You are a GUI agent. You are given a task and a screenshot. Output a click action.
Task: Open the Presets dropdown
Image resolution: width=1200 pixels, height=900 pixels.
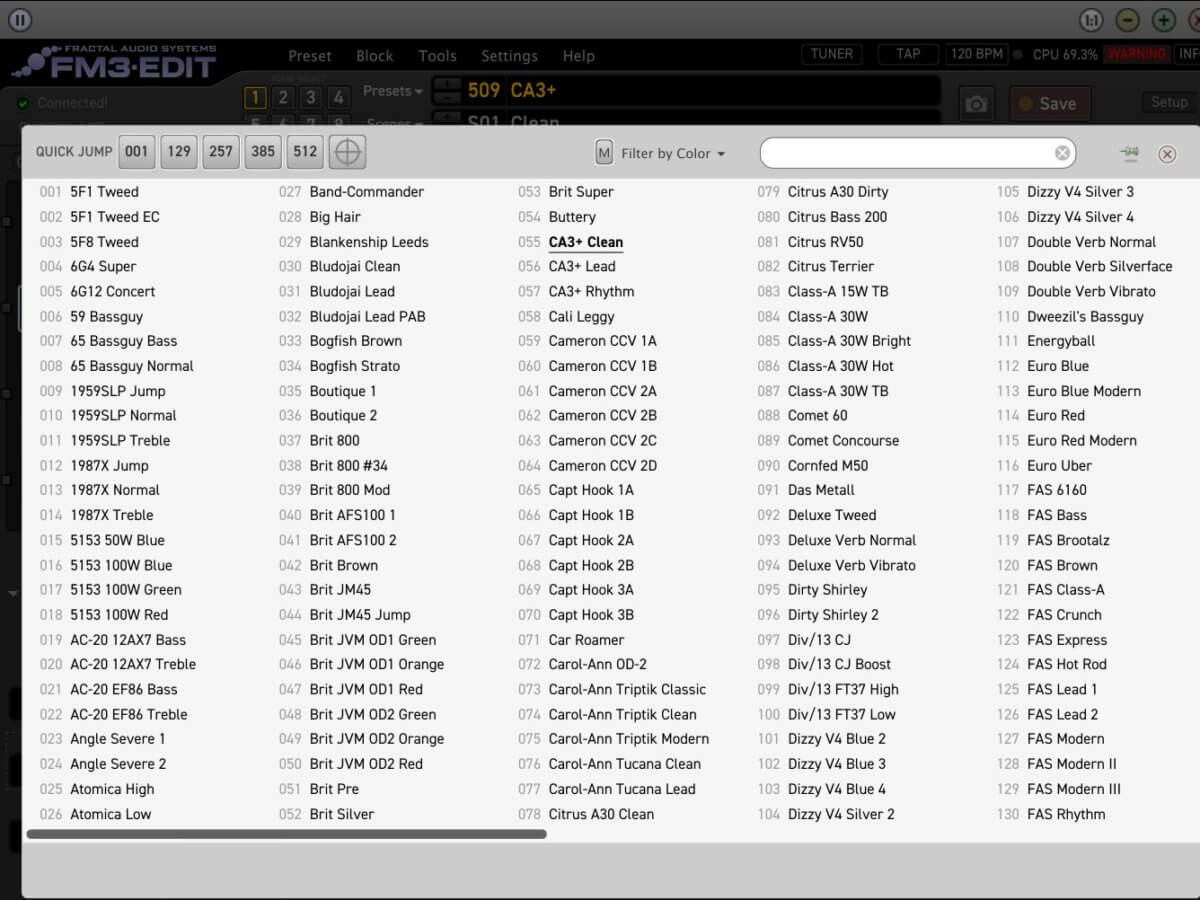(393, 91)
